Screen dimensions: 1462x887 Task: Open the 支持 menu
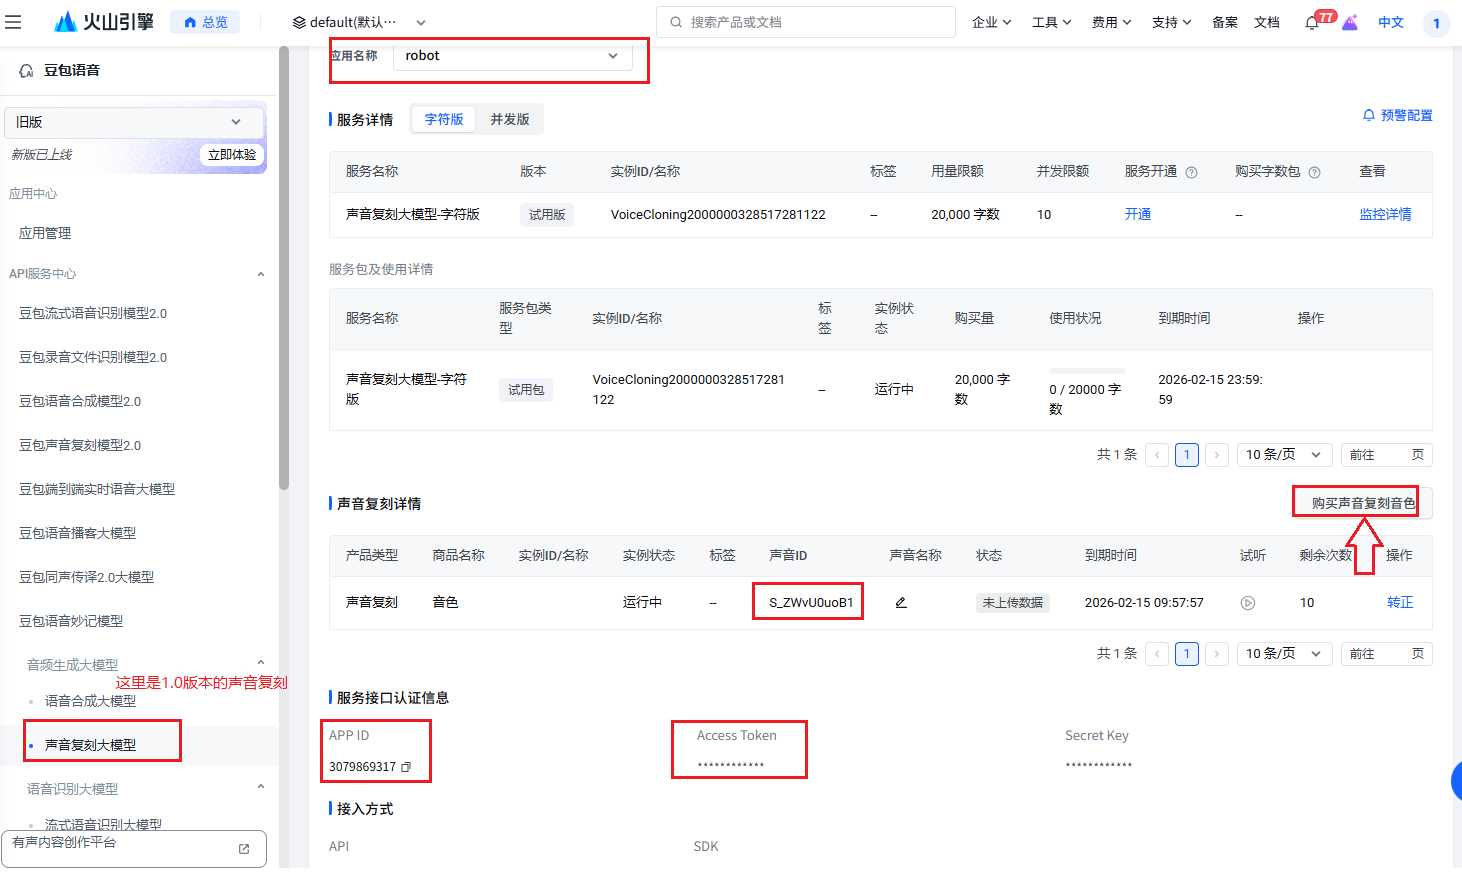[x=1172, y=22]
